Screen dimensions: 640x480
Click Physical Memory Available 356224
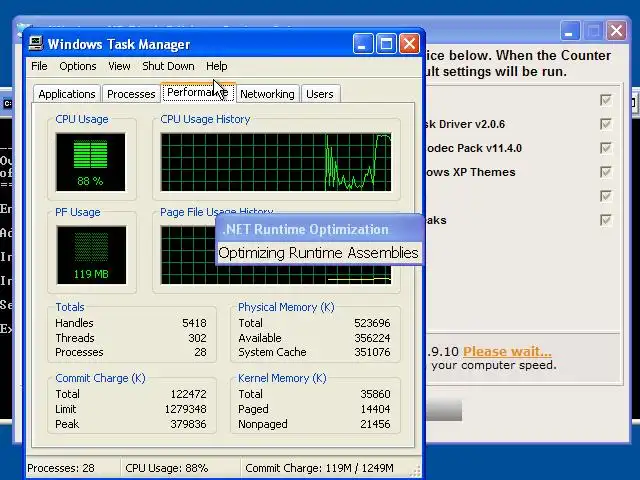pyautogui.click(x=372, y=338)
